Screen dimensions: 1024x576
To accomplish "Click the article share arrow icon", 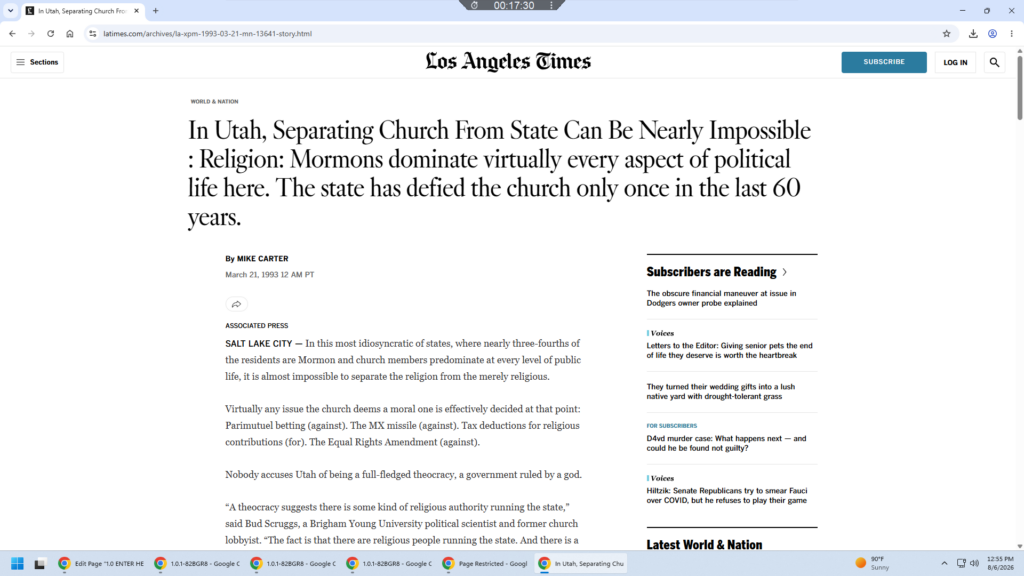I will tap(236, 304).
